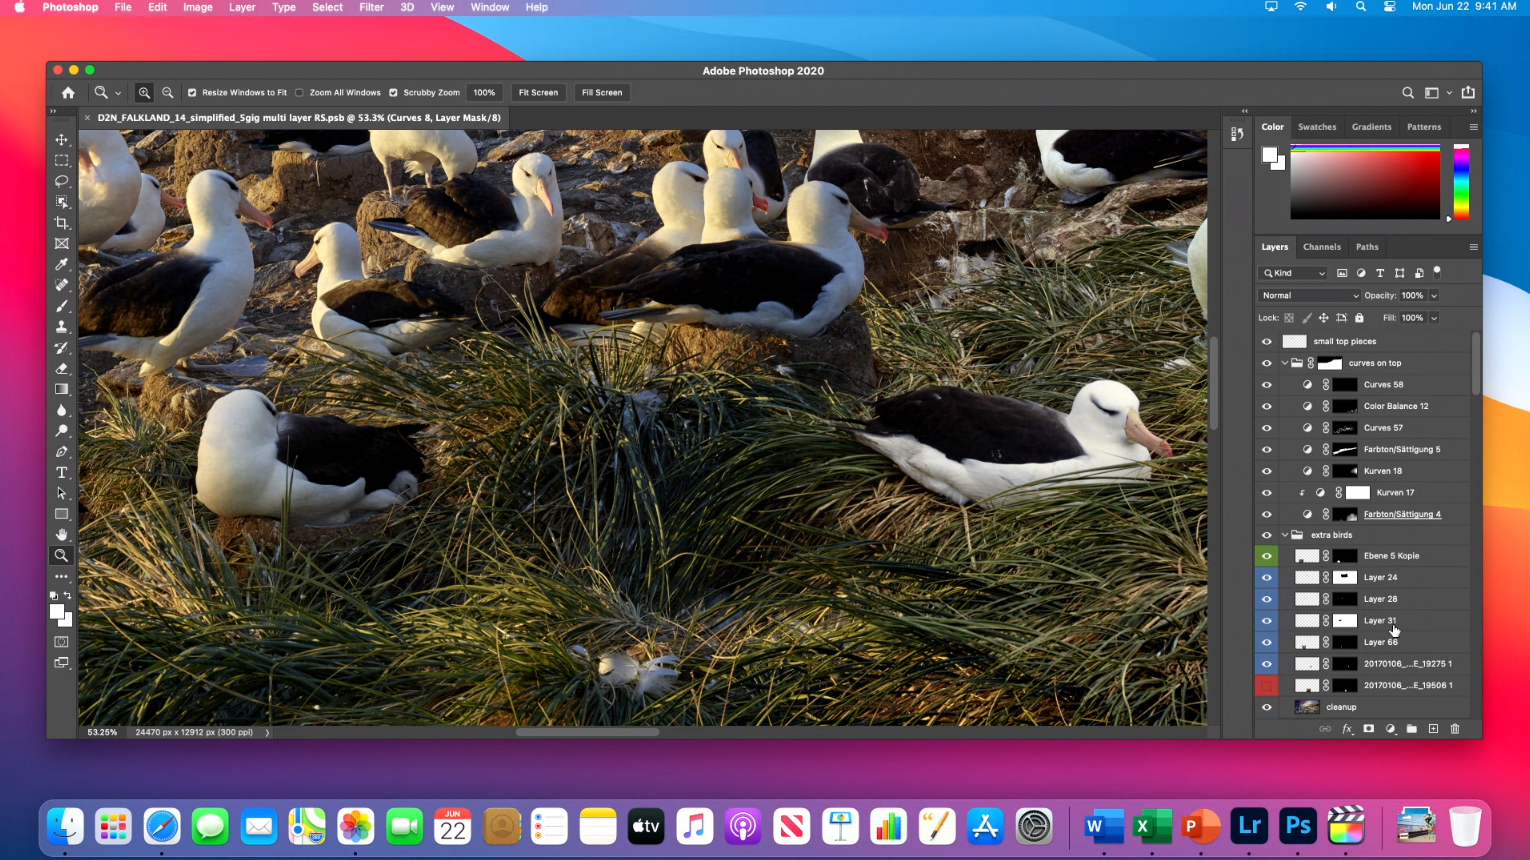Open the blend mode Normal dropdown
The width and height of the screenshot is (1530, 860).
tap(1309, 296)
